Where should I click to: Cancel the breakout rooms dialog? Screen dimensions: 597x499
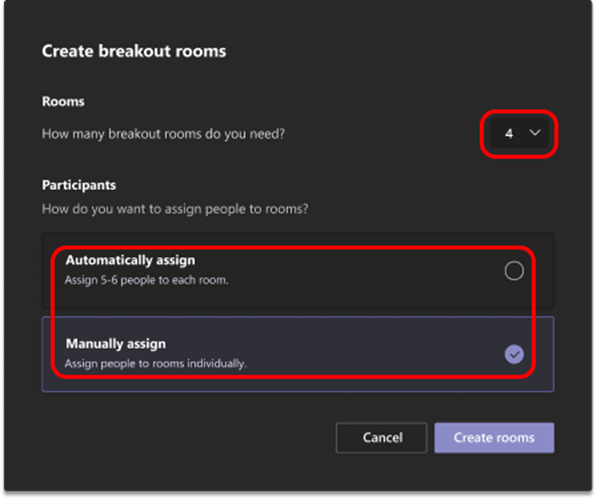[382, 438]
